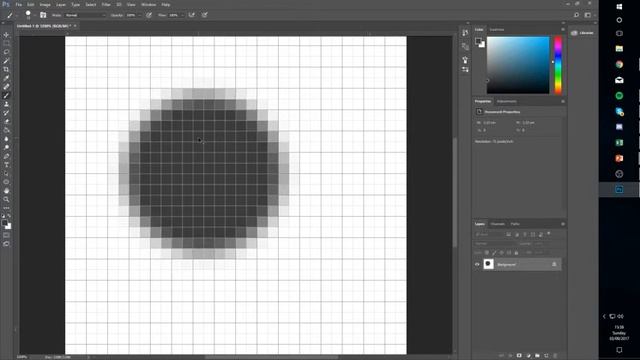Open the toolbox foreground color swatch
The image size is (640, 360).
[x=4, y=223]
